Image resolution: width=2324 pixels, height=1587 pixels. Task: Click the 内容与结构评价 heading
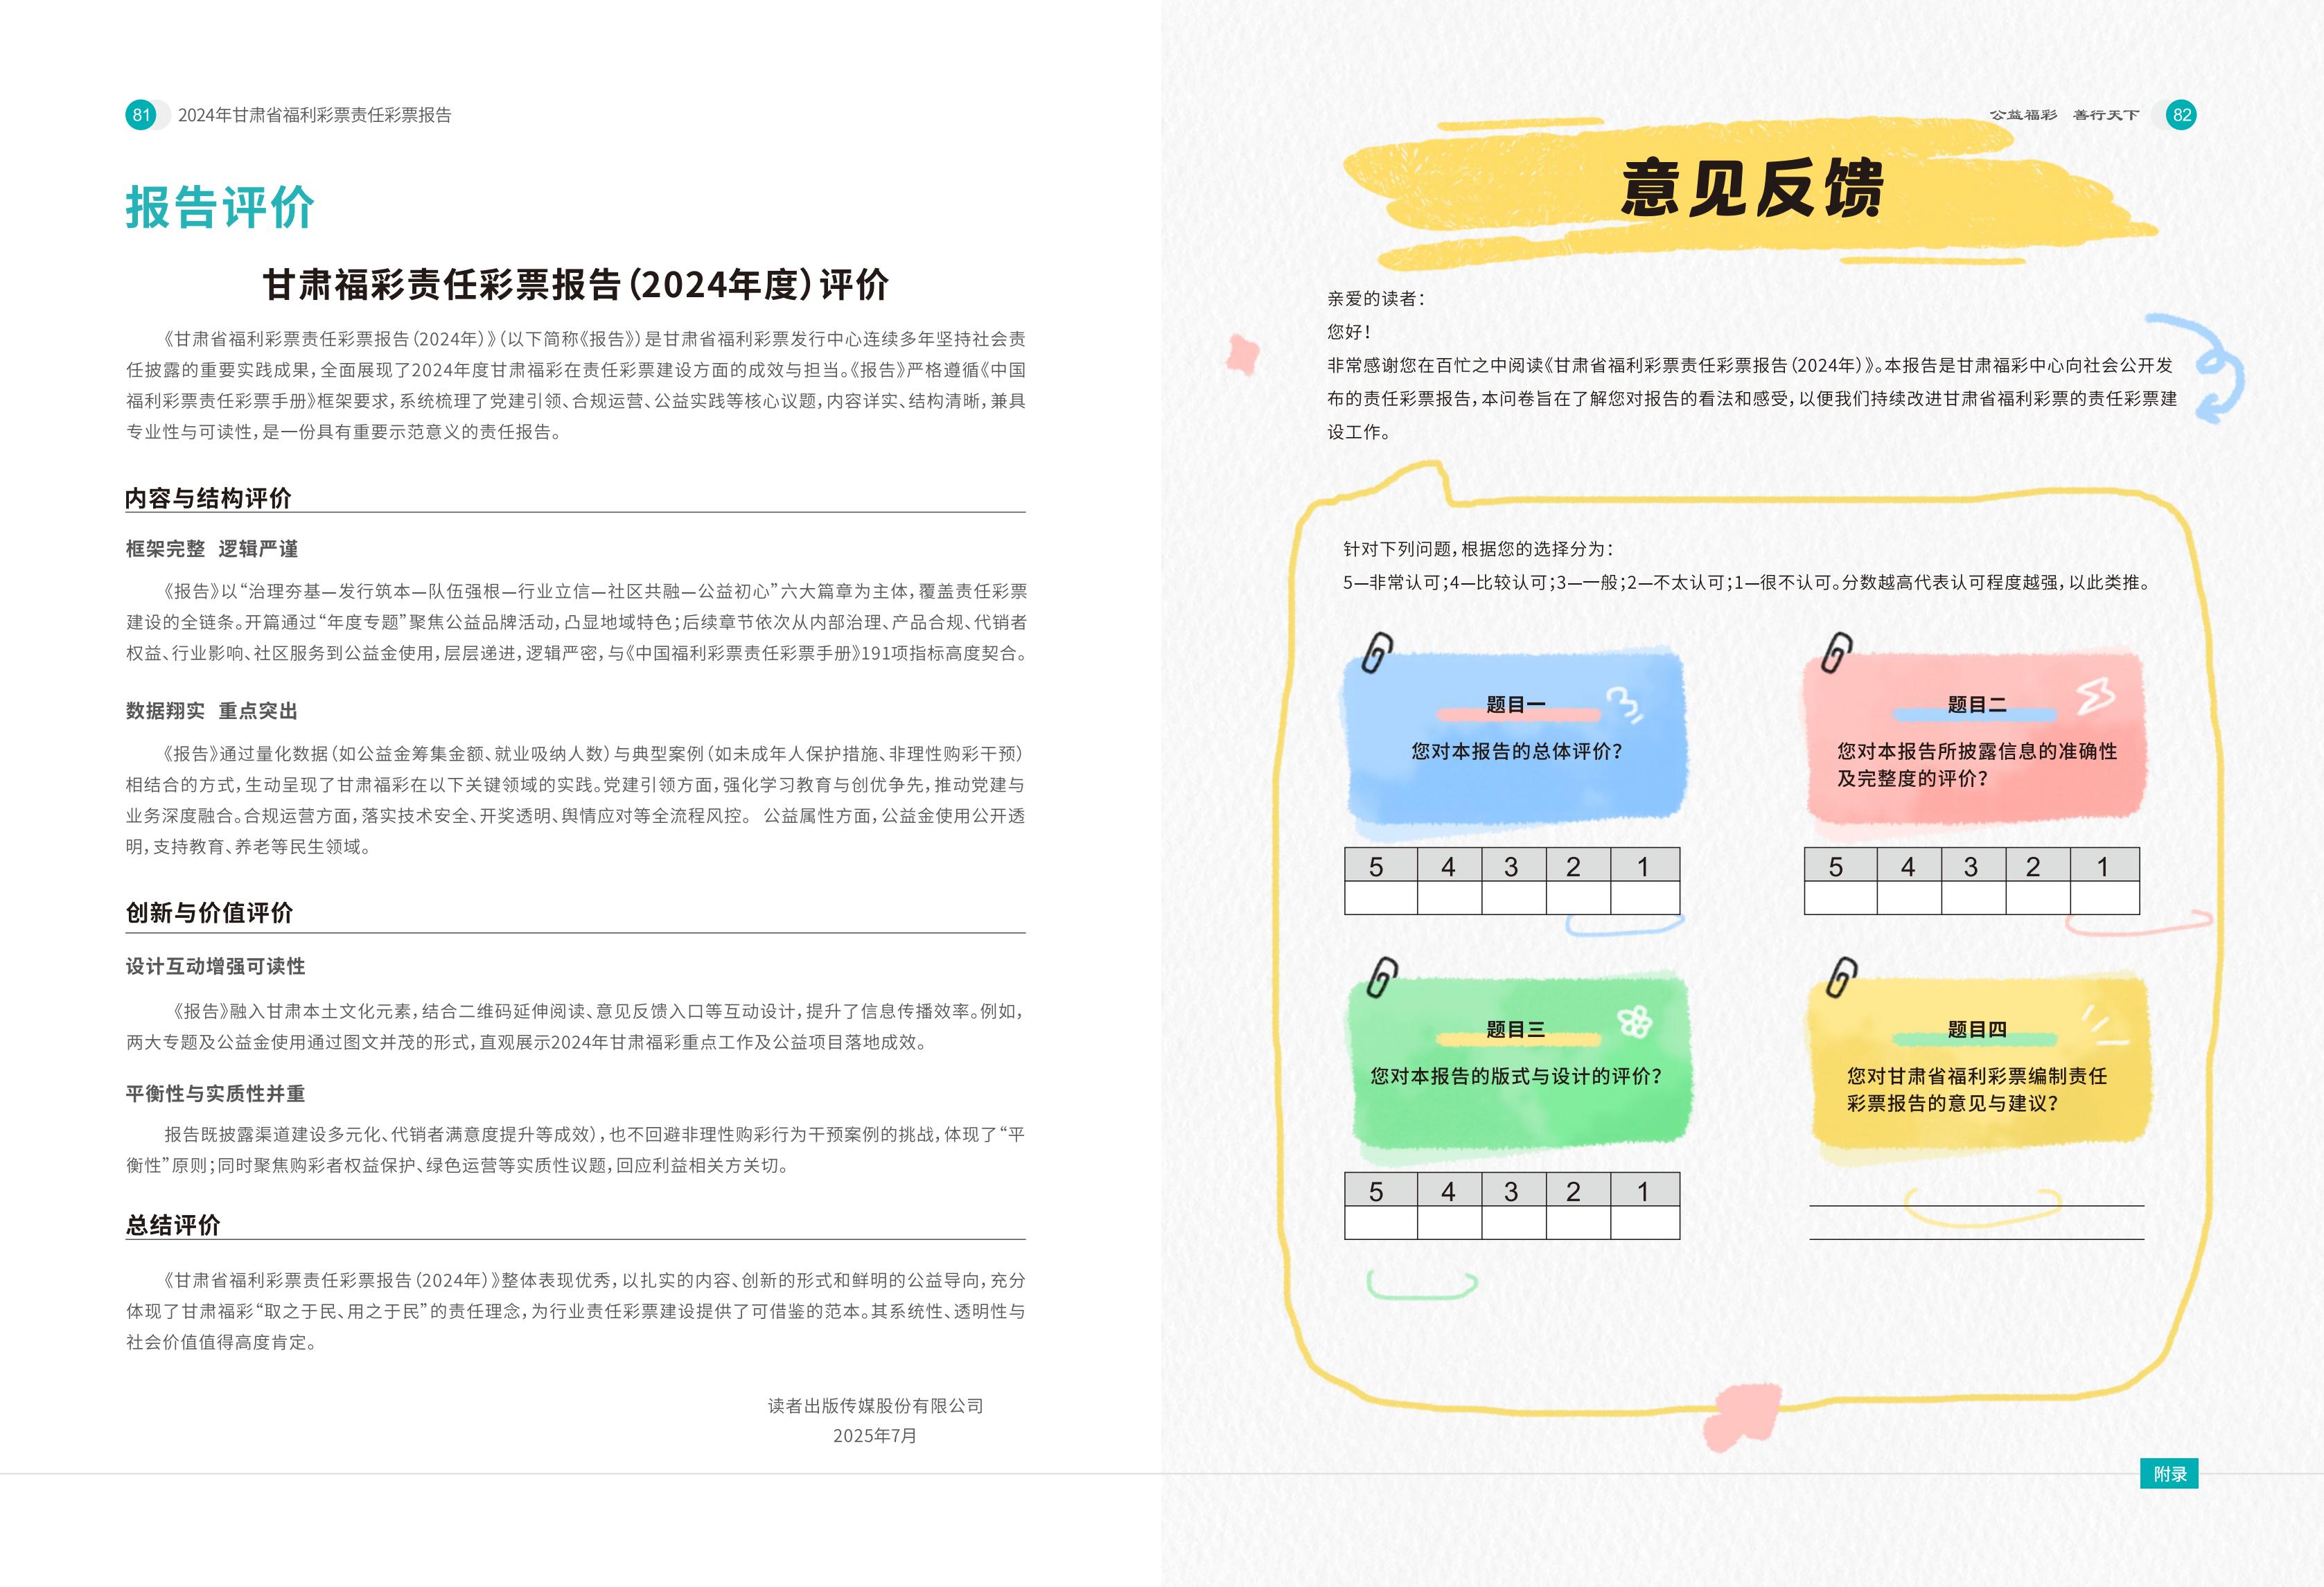coord(208,498)
